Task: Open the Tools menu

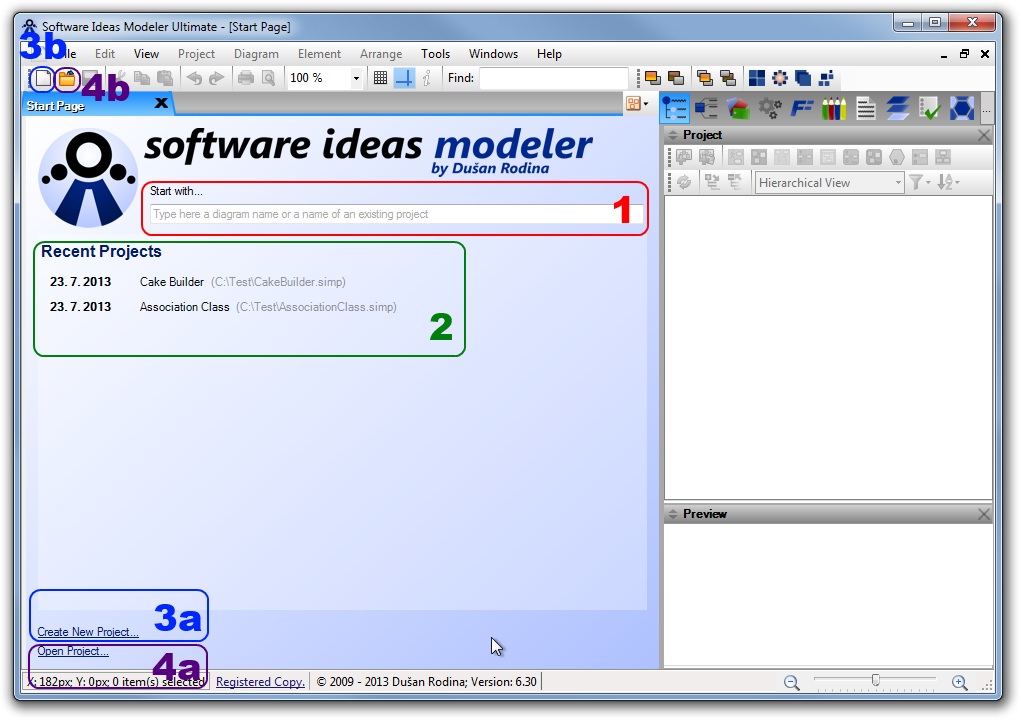Action: tap(436, 54)
